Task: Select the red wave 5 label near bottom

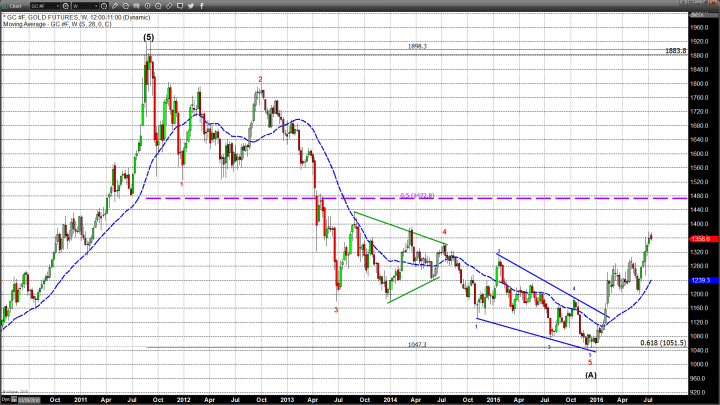Action: click(x=590, y=363)
